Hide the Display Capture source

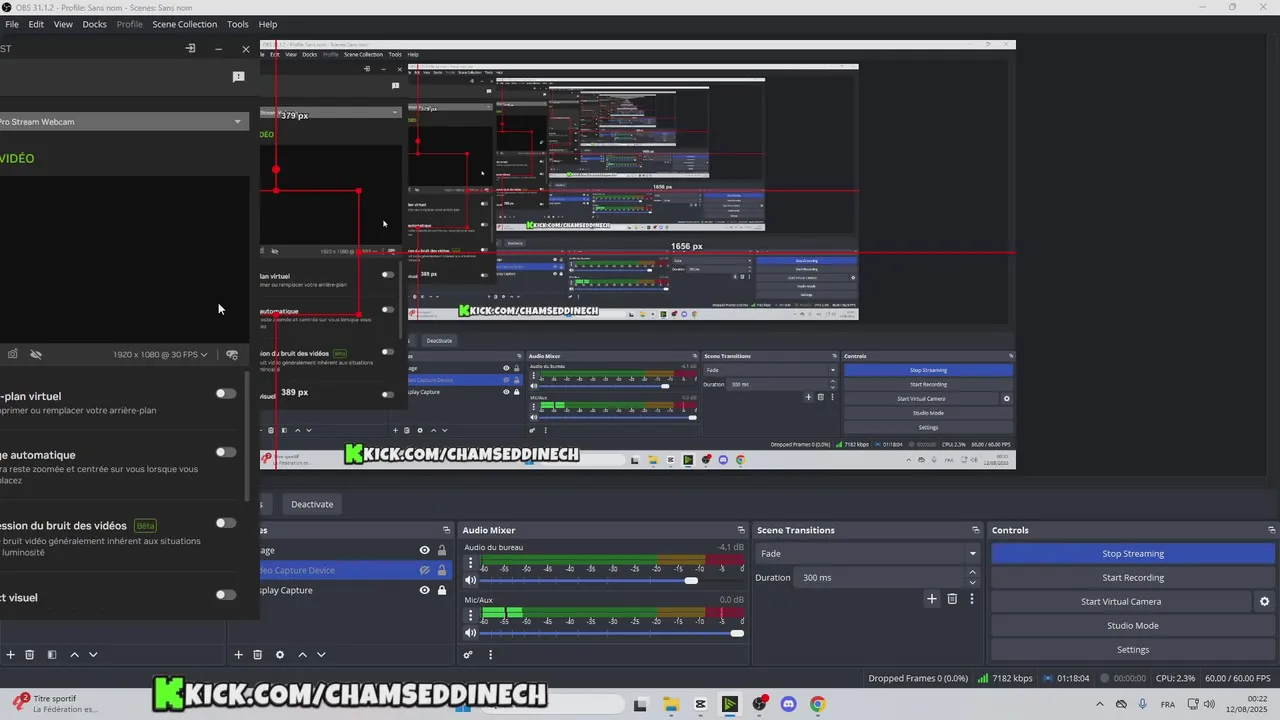click(x=425, y=590)
